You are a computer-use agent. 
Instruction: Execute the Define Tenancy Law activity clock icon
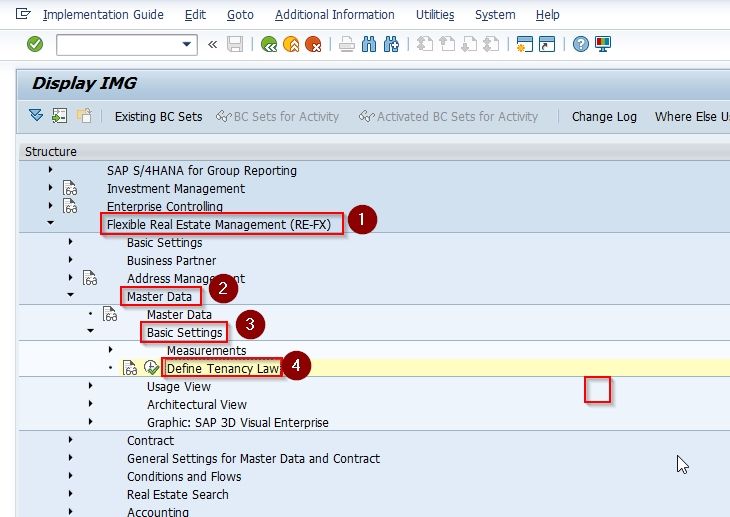click(x=151, y=367)
